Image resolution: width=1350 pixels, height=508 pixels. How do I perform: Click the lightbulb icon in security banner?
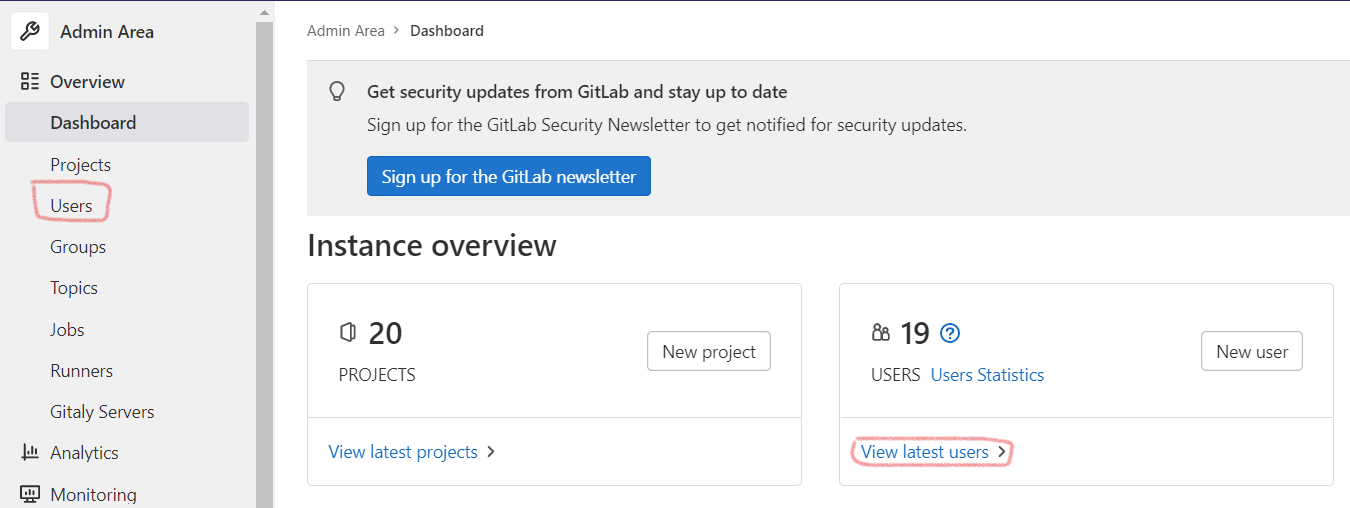(338, 92)
